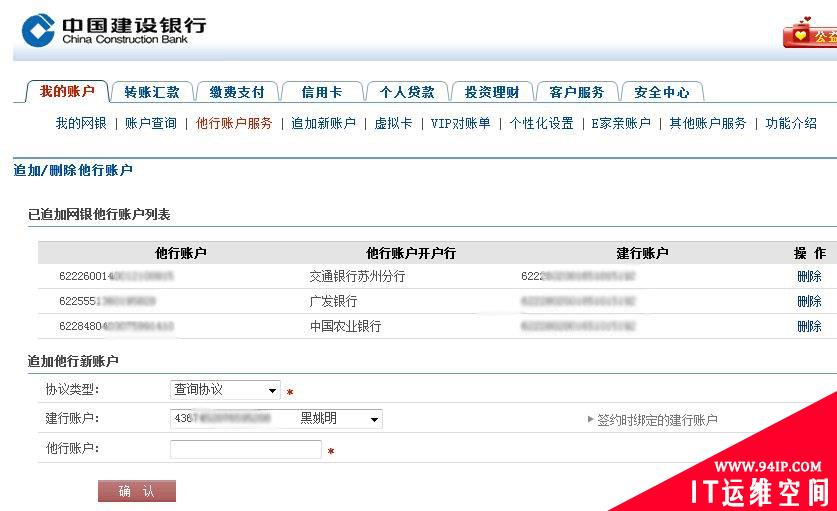Click the China Construction Bank logo
The image size is (837, 511).
pos(113,30)
